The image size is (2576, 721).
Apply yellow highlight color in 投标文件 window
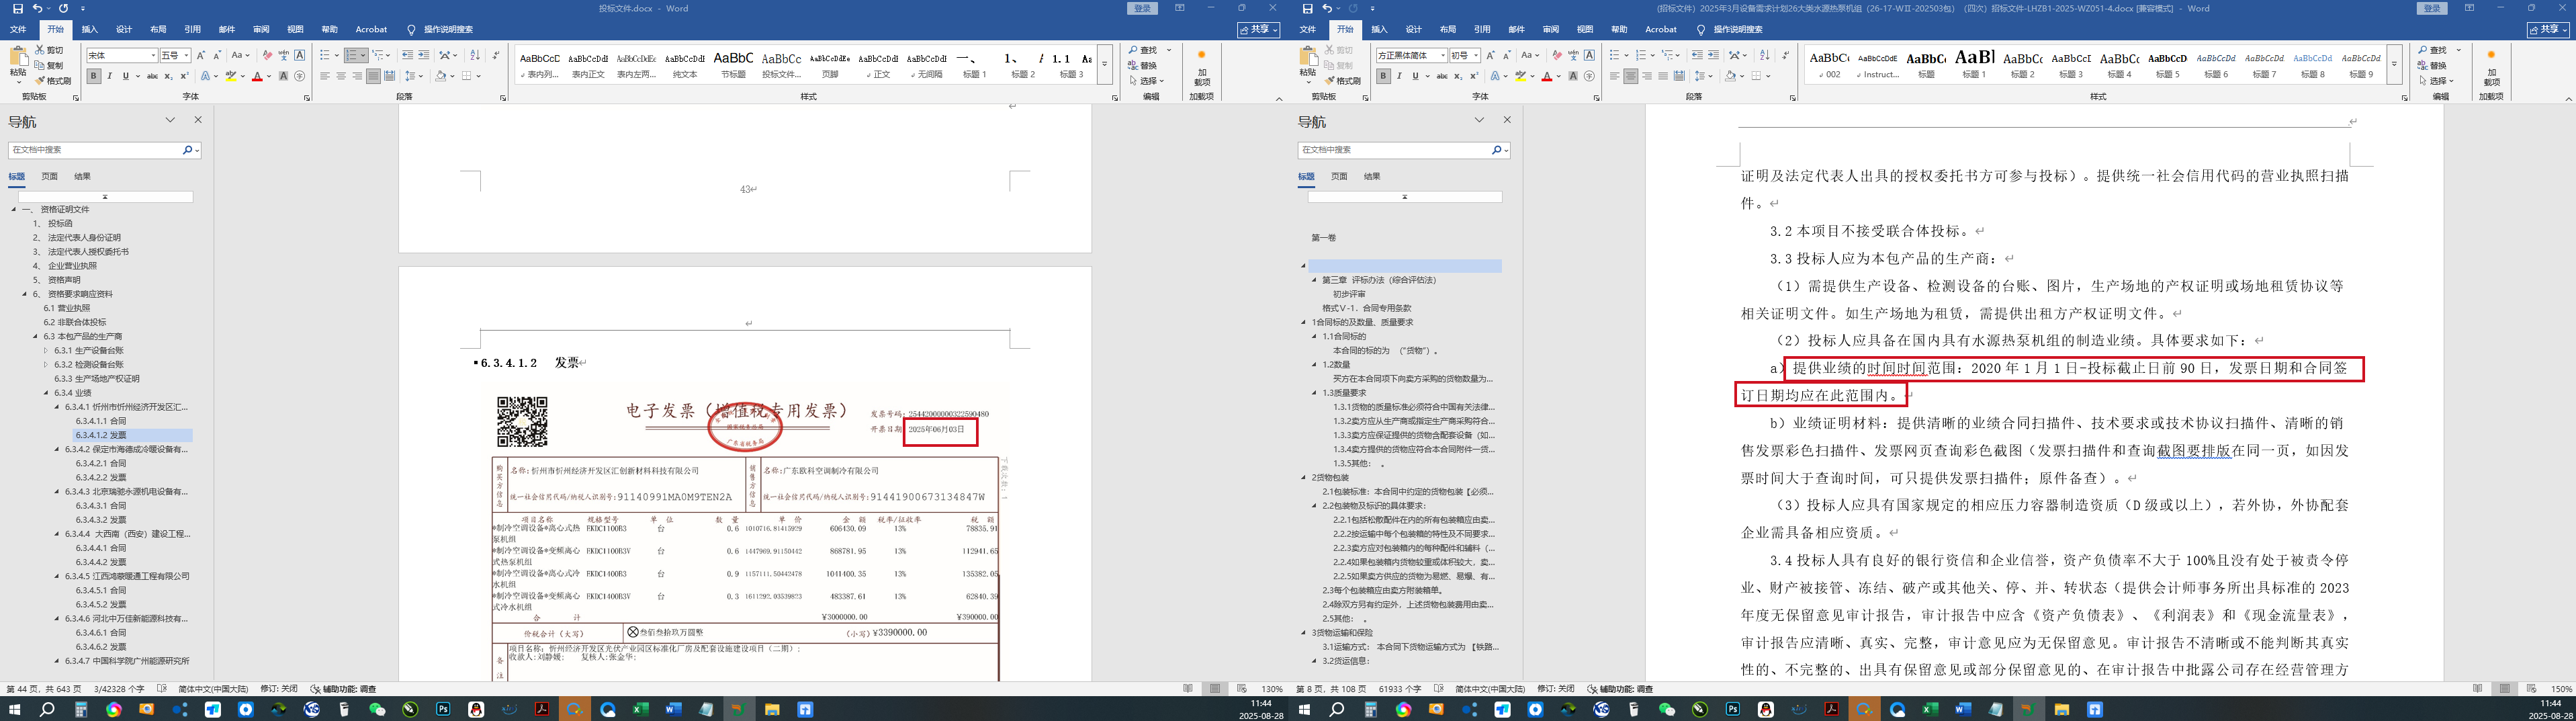(x=231, y=76)
